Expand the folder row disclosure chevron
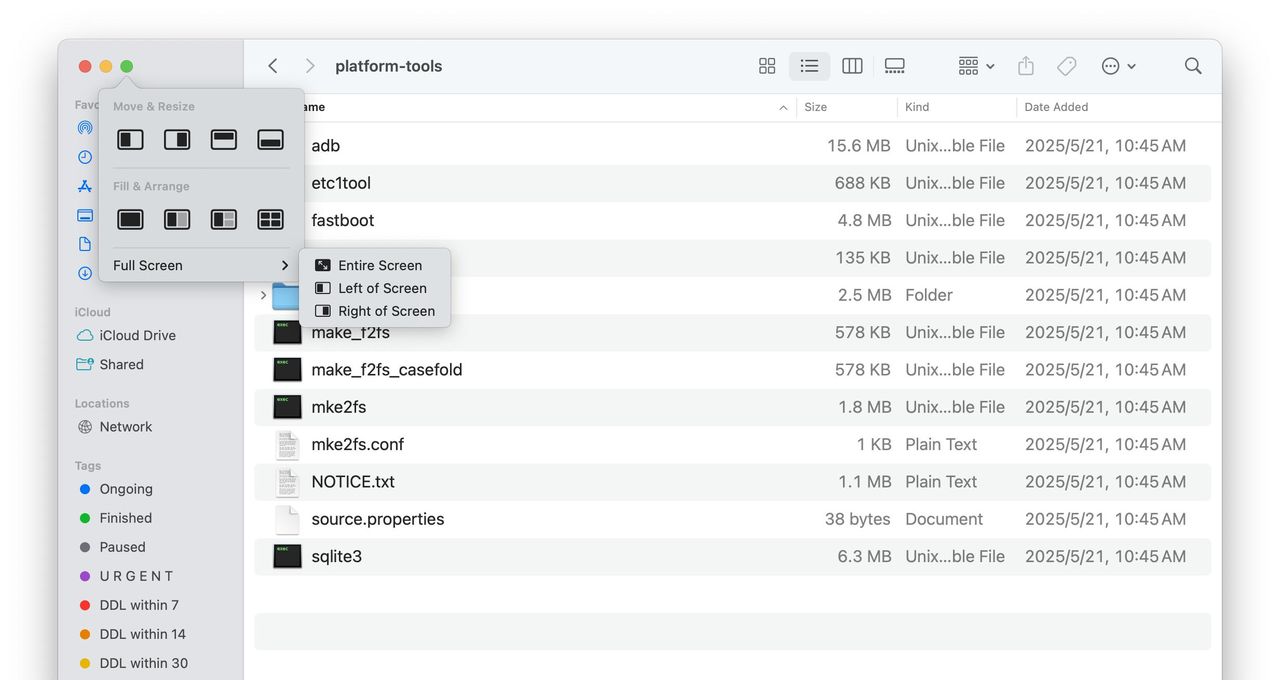The image size is (1280, 680). tap(263, 295)
